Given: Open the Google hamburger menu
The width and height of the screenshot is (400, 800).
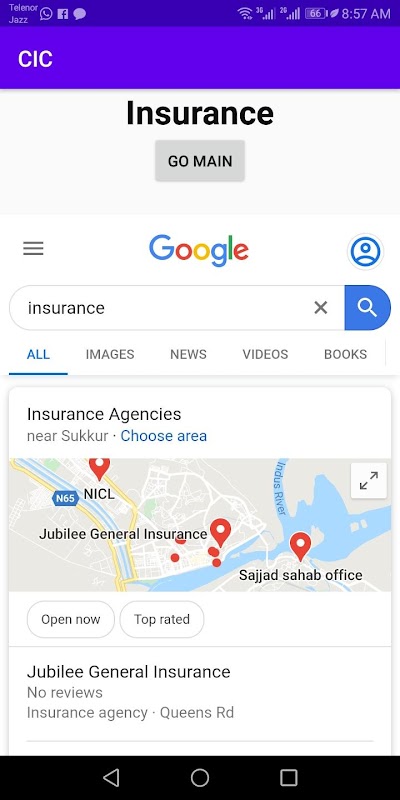Looking at the screenshot, I should (x=33, y=248).
